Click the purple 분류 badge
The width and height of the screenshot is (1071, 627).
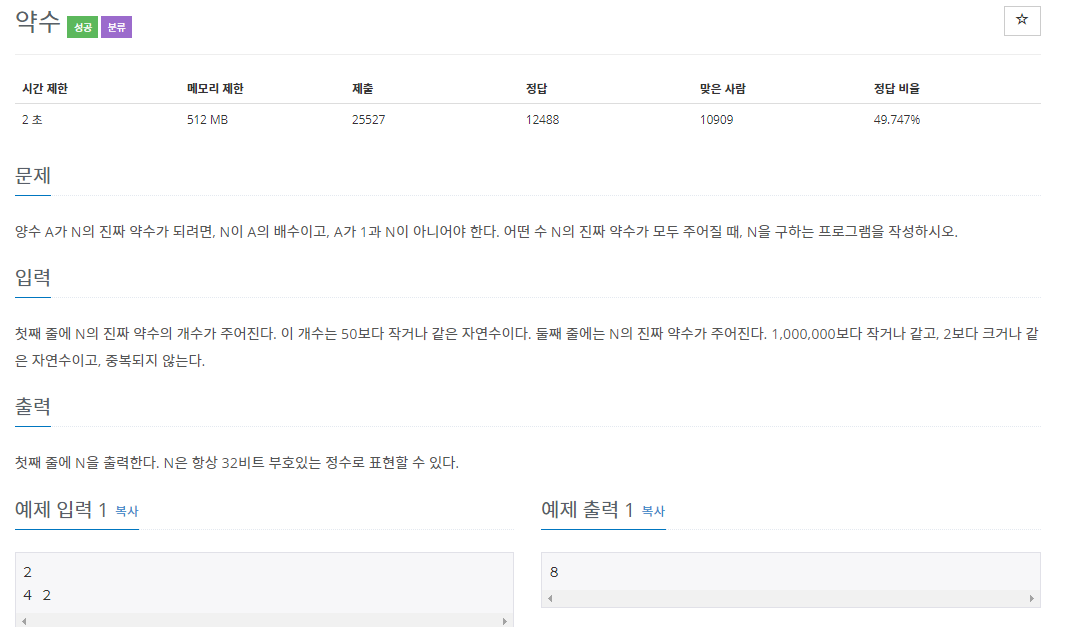click(x=116, y=27)
